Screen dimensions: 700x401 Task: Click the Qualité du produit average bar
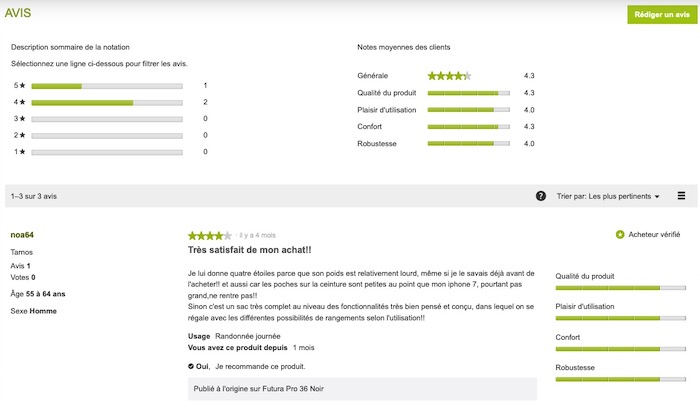pos(468,93)
